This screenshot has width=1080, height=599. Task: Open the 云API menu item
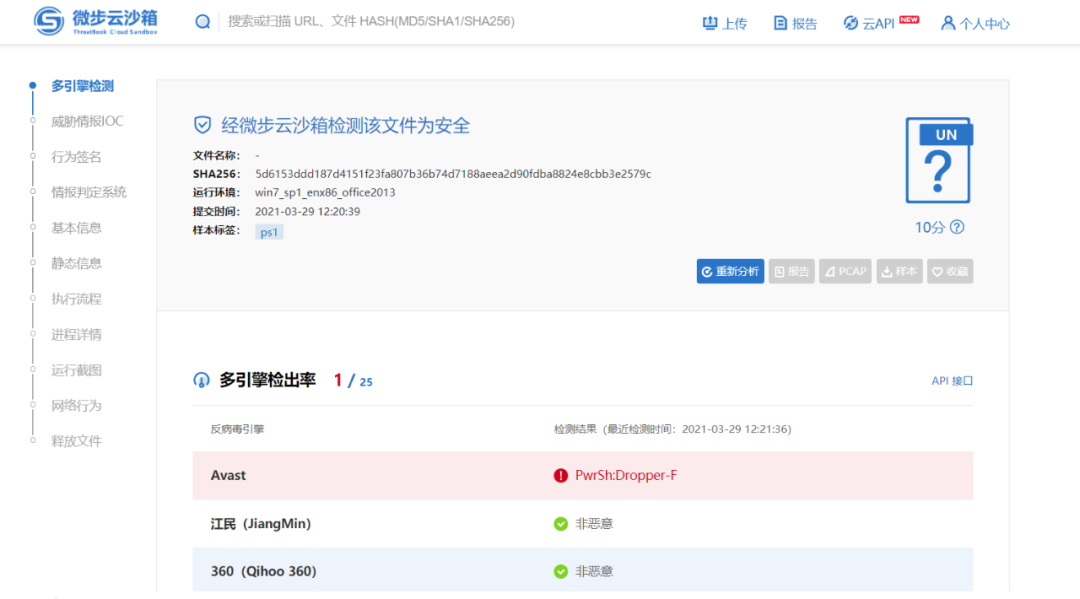click(x=881, y=23)
